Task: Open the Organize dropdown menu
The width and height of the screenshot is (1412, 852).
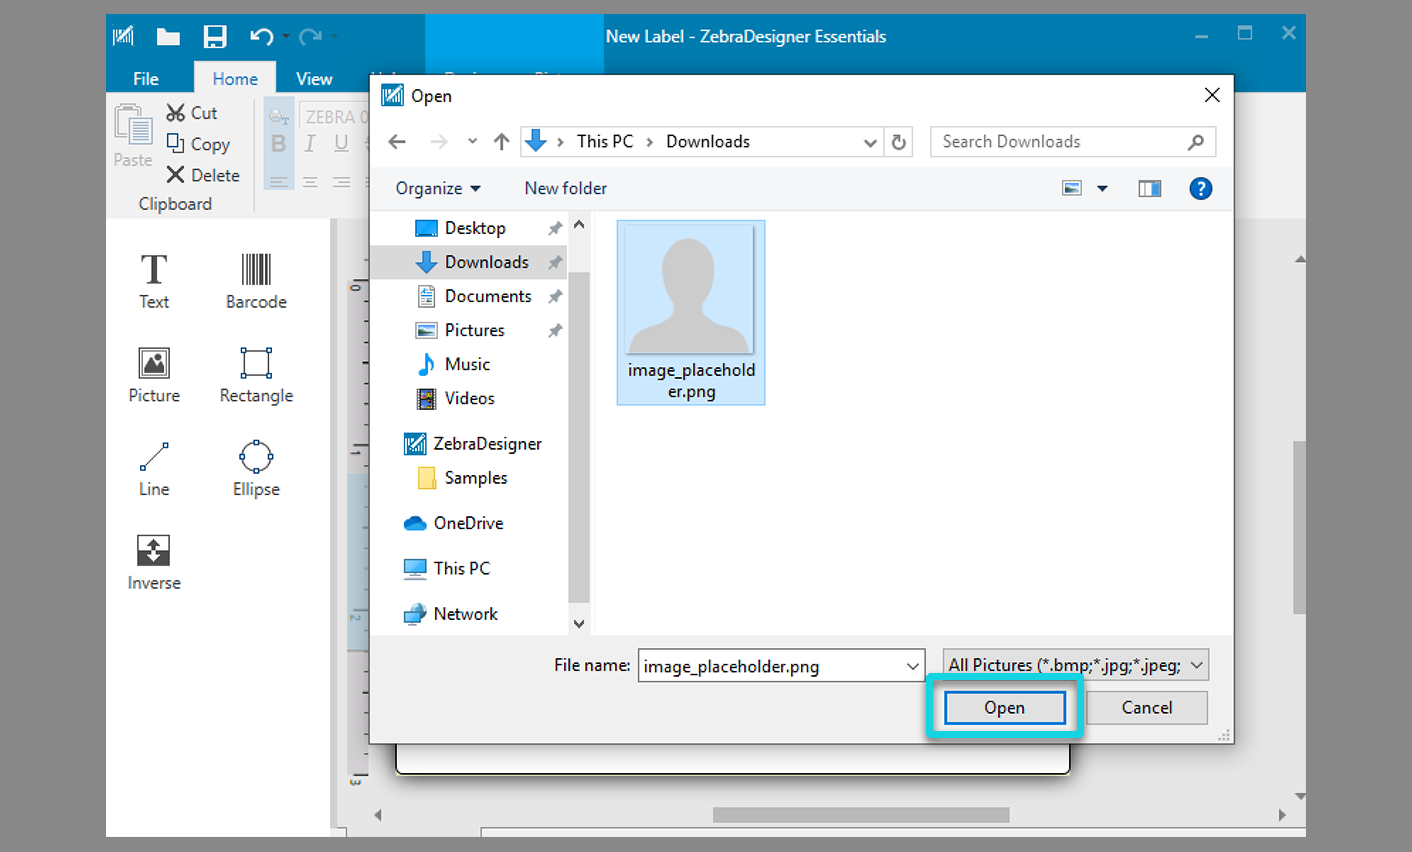Action: tap(438, 188)
